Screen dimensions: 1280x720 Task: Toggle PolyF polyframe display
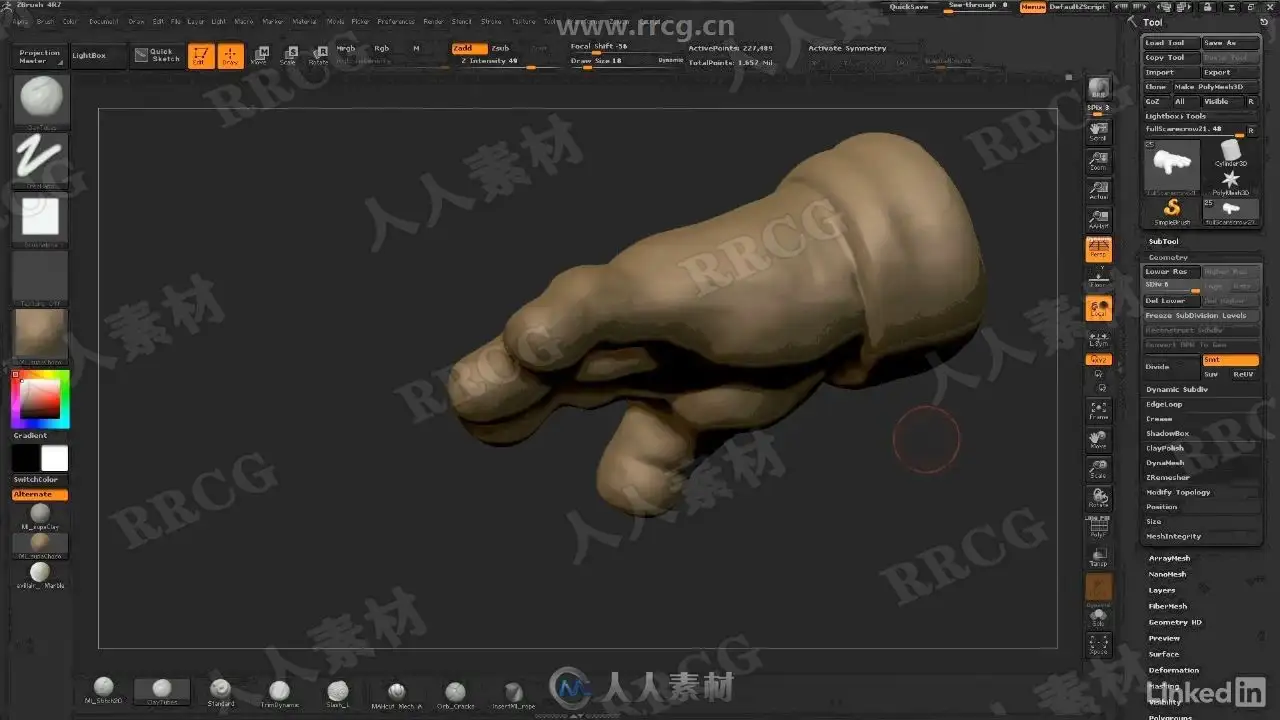click(x=1099, y=528)
